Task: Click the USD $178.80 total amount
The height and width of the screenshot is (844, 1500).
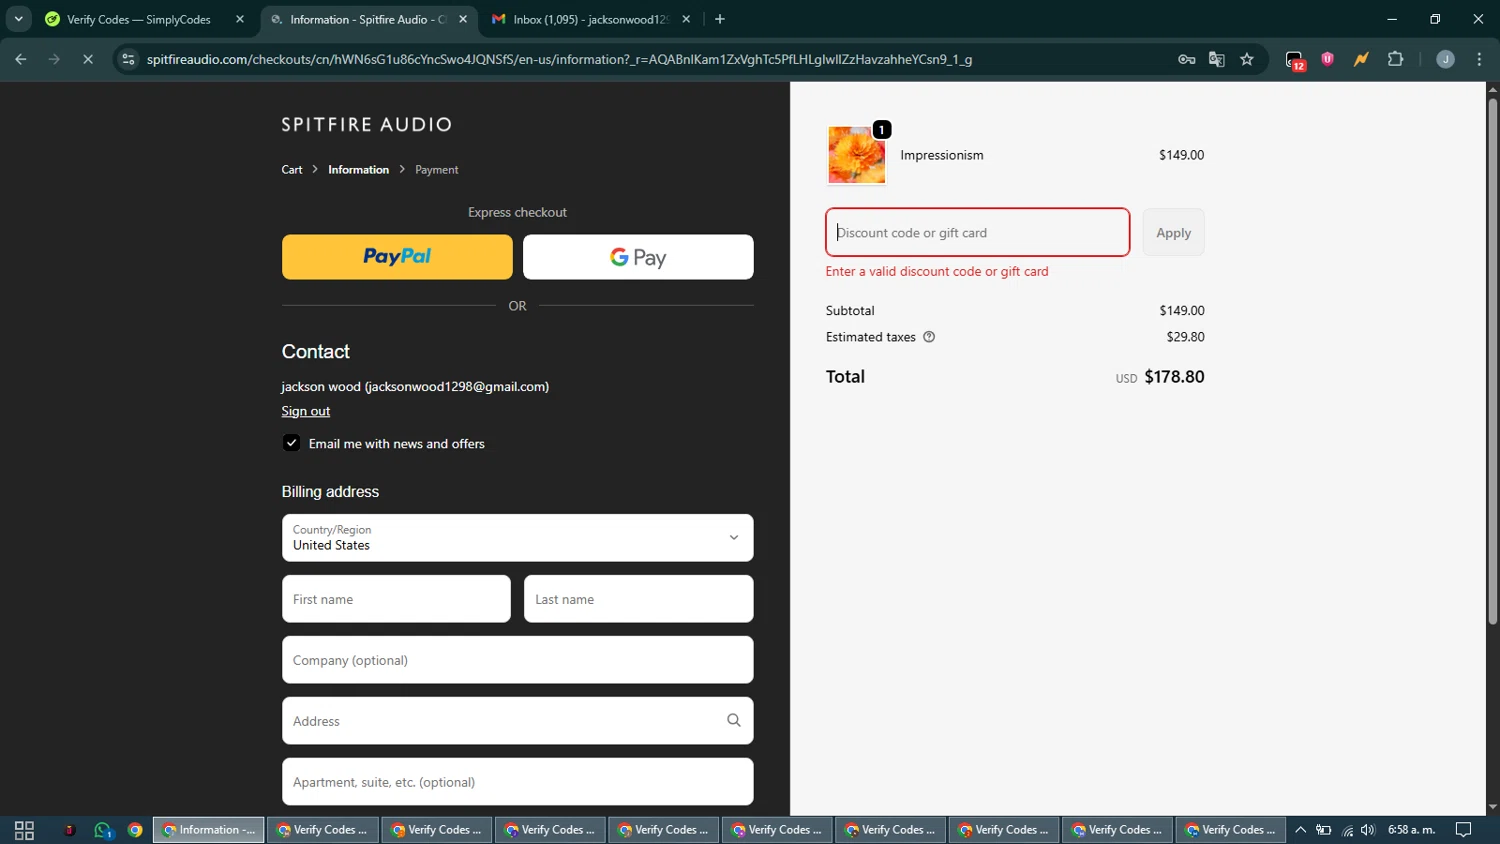Action: tap(1160, 377)
